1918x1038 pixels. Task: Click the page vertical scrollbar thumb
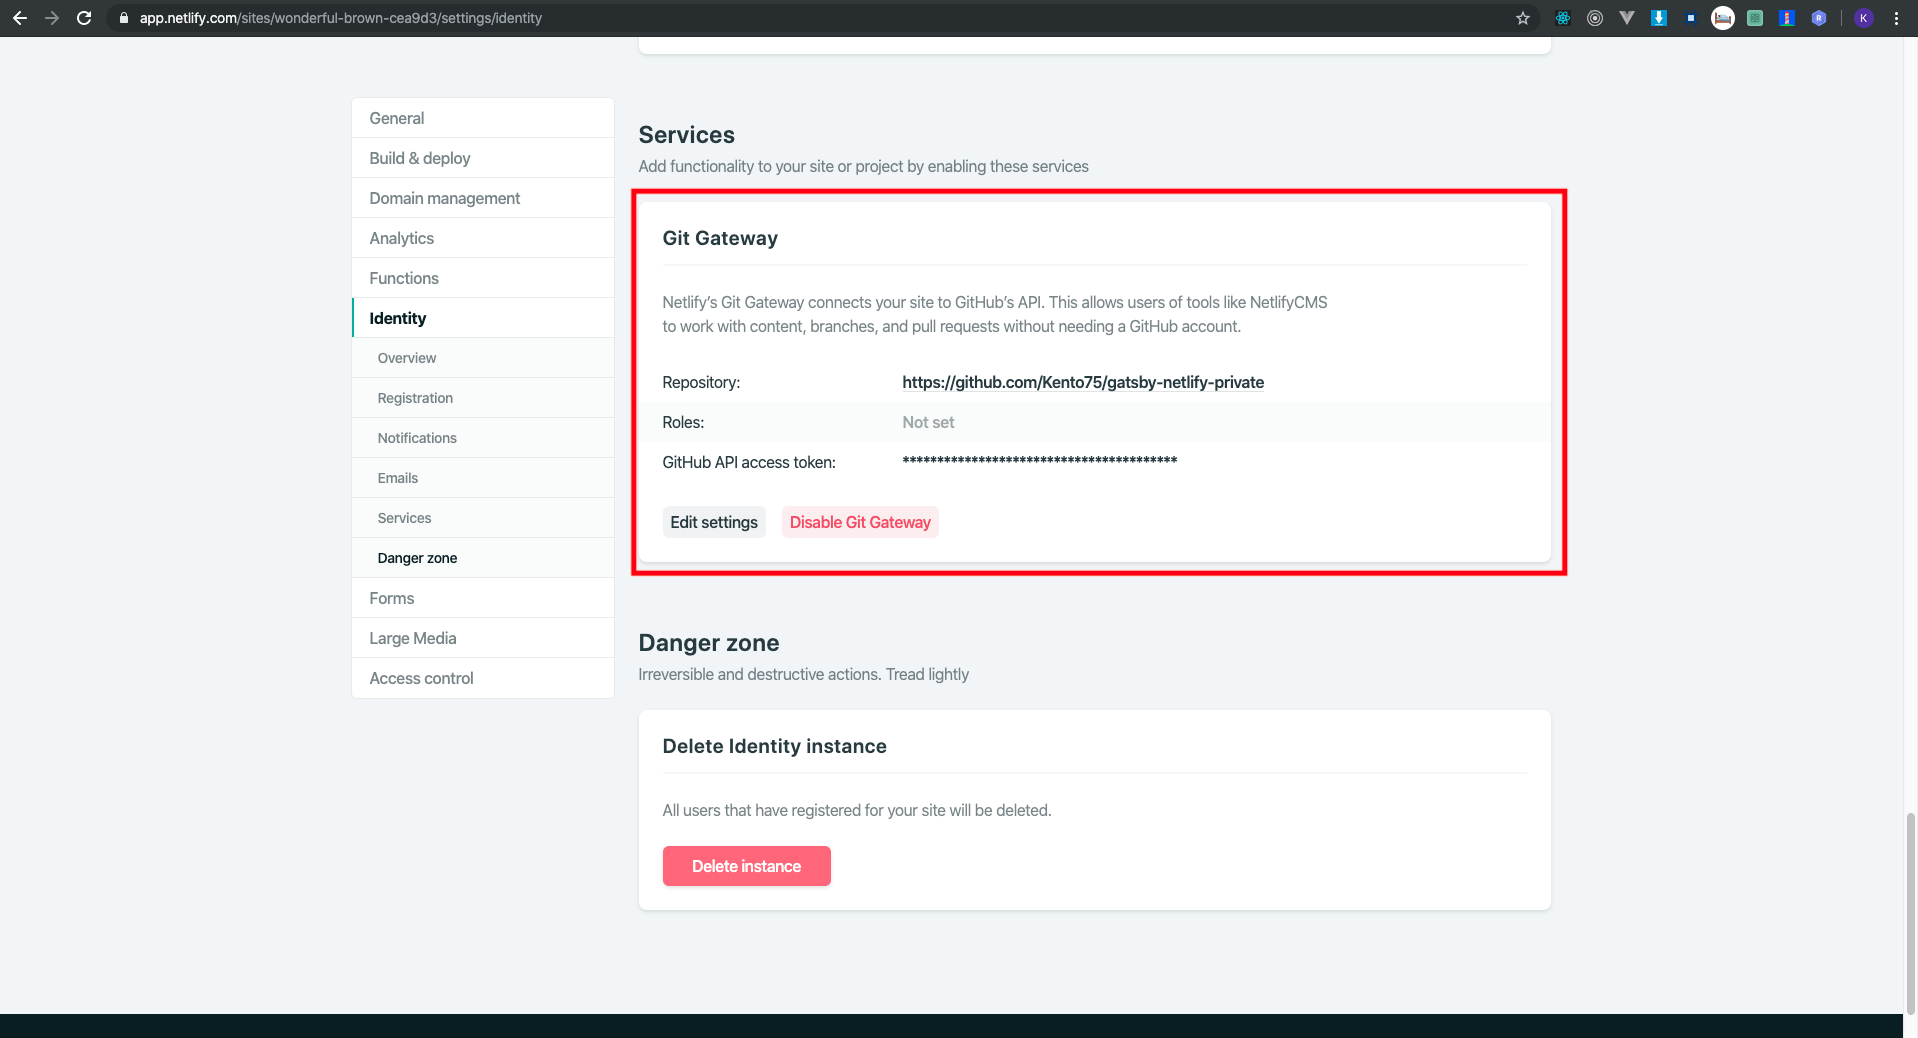pyautogui.click(x=1910, y=912)
